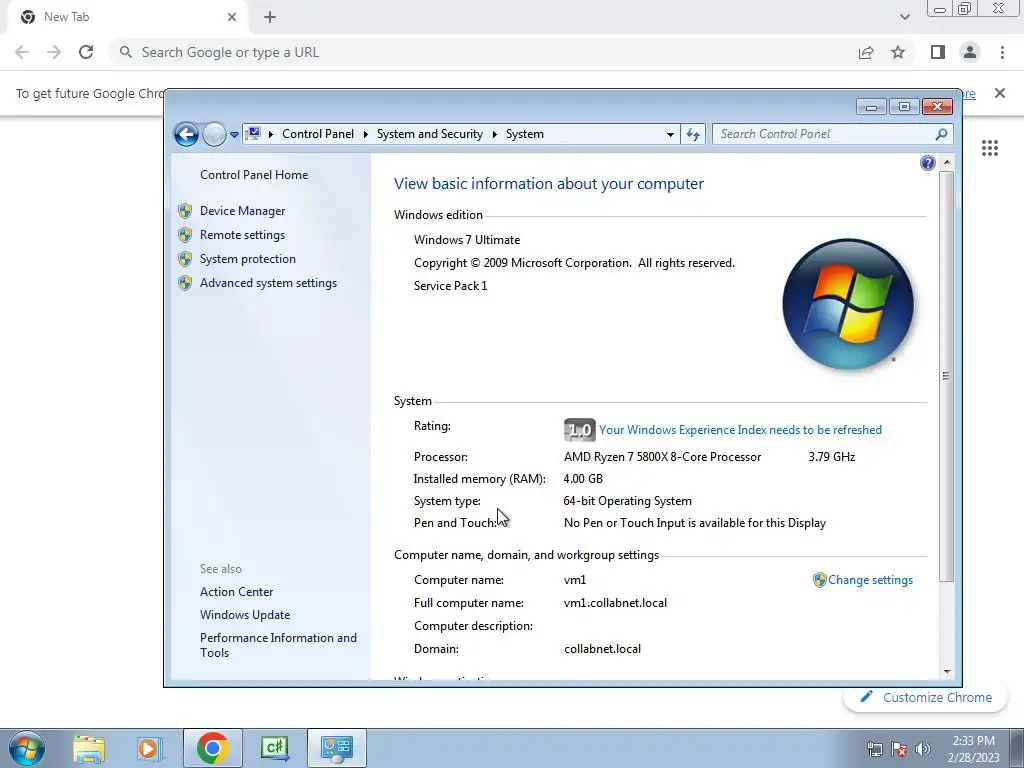Open Control Panel help question mark
Screen dimensions: 1024x768
pos(927,163)
